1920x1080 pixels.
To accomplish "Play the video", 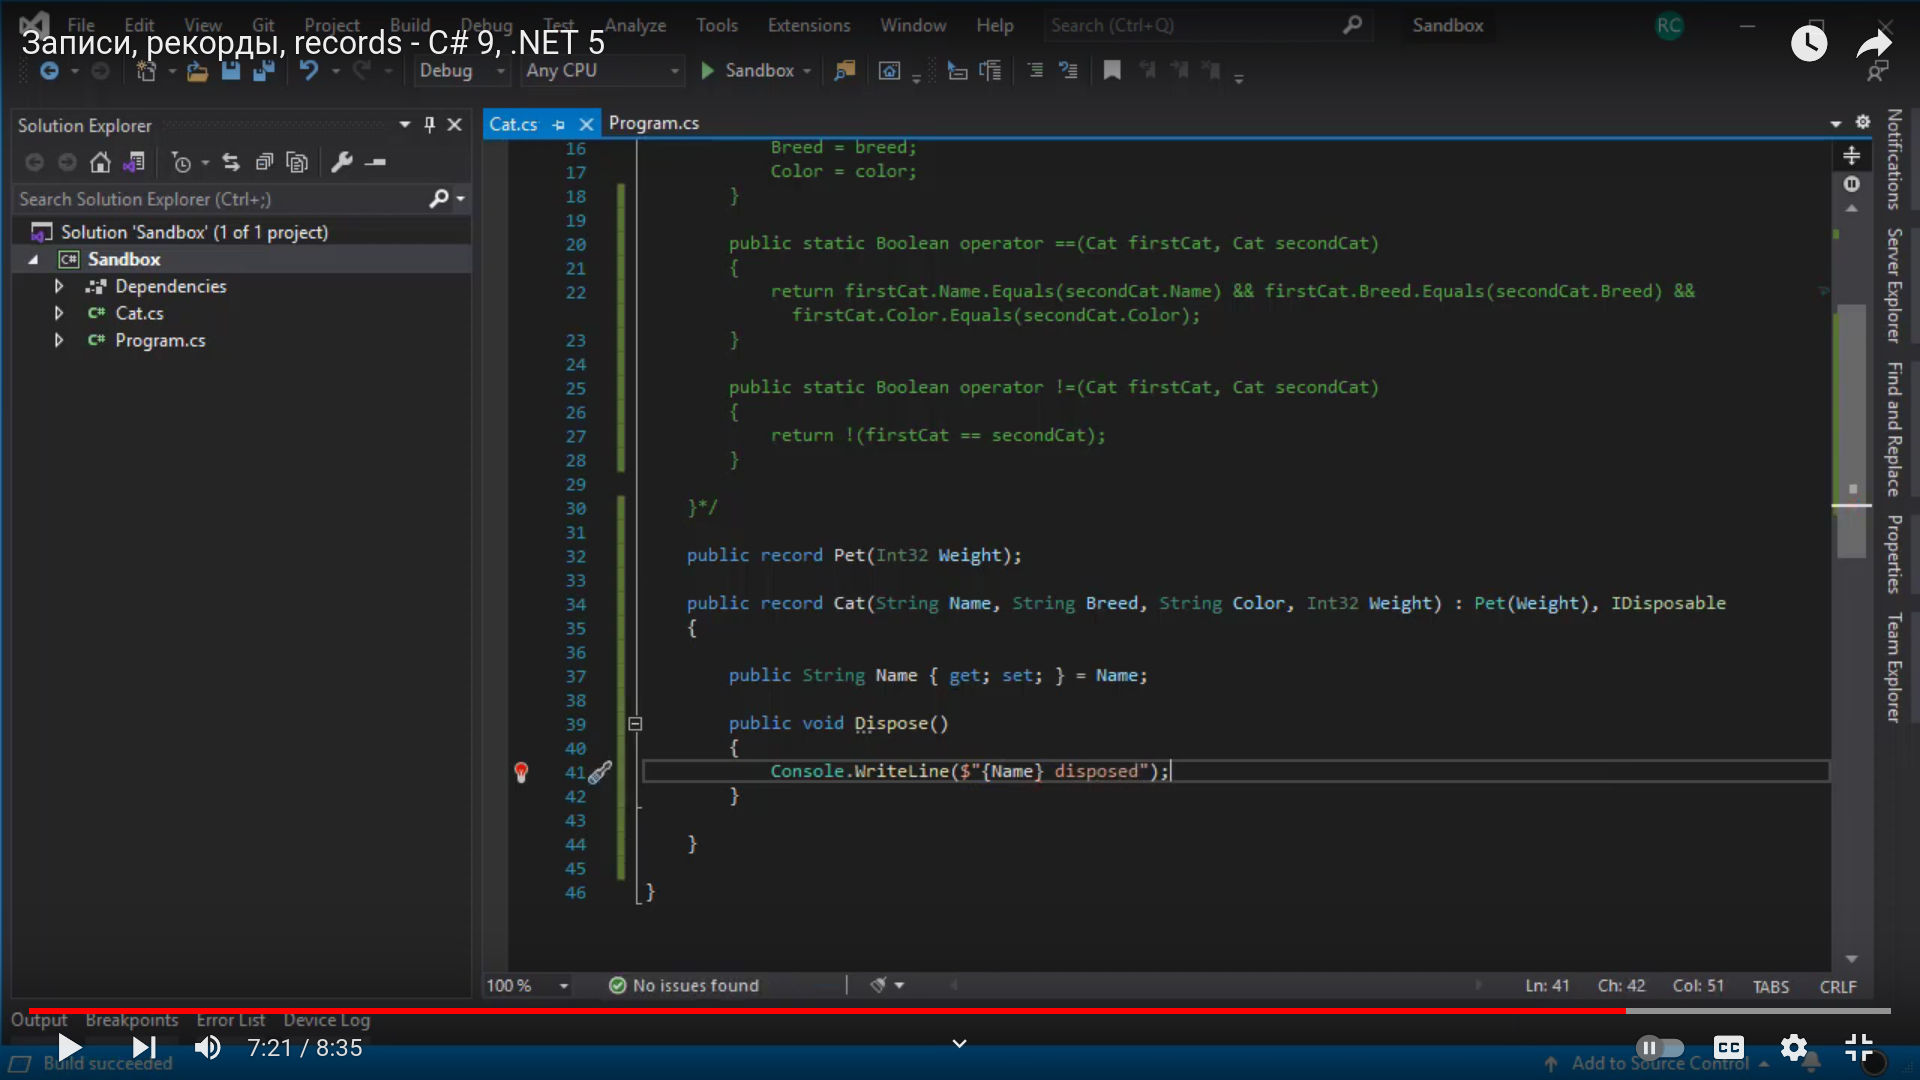I will 69,1047.
